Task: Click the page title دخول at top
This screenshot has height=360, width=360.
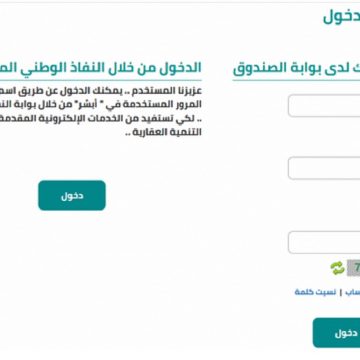Action: click(x=342, y=17)
